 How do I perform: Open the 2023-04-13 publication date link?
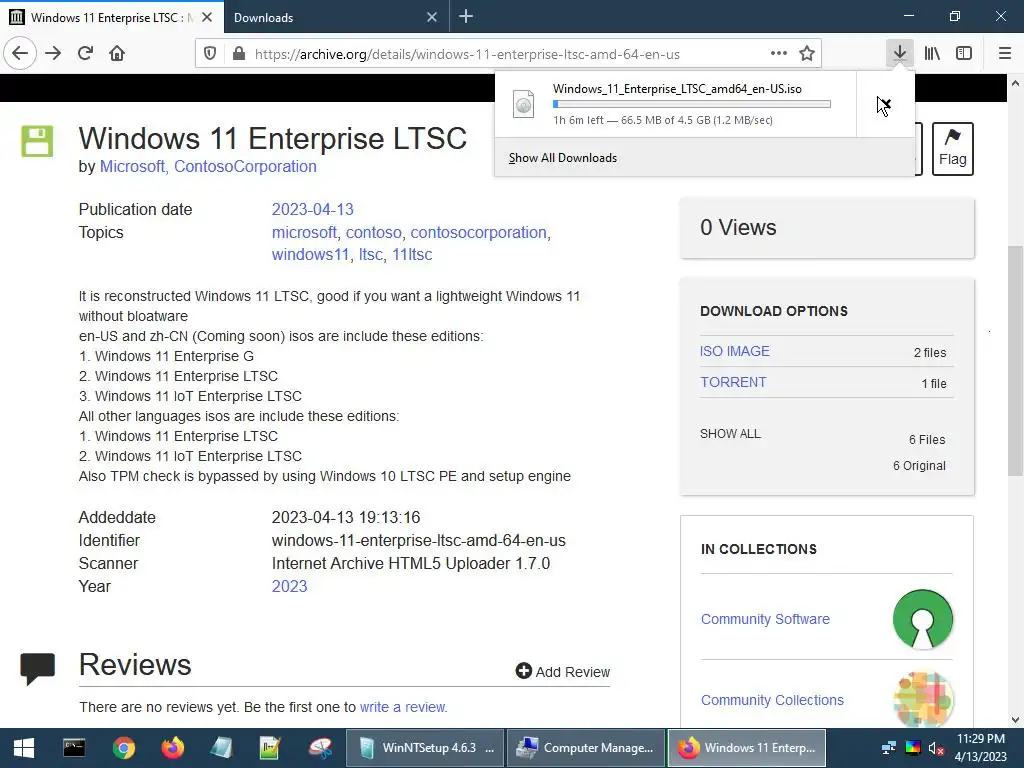click(312, 209)
